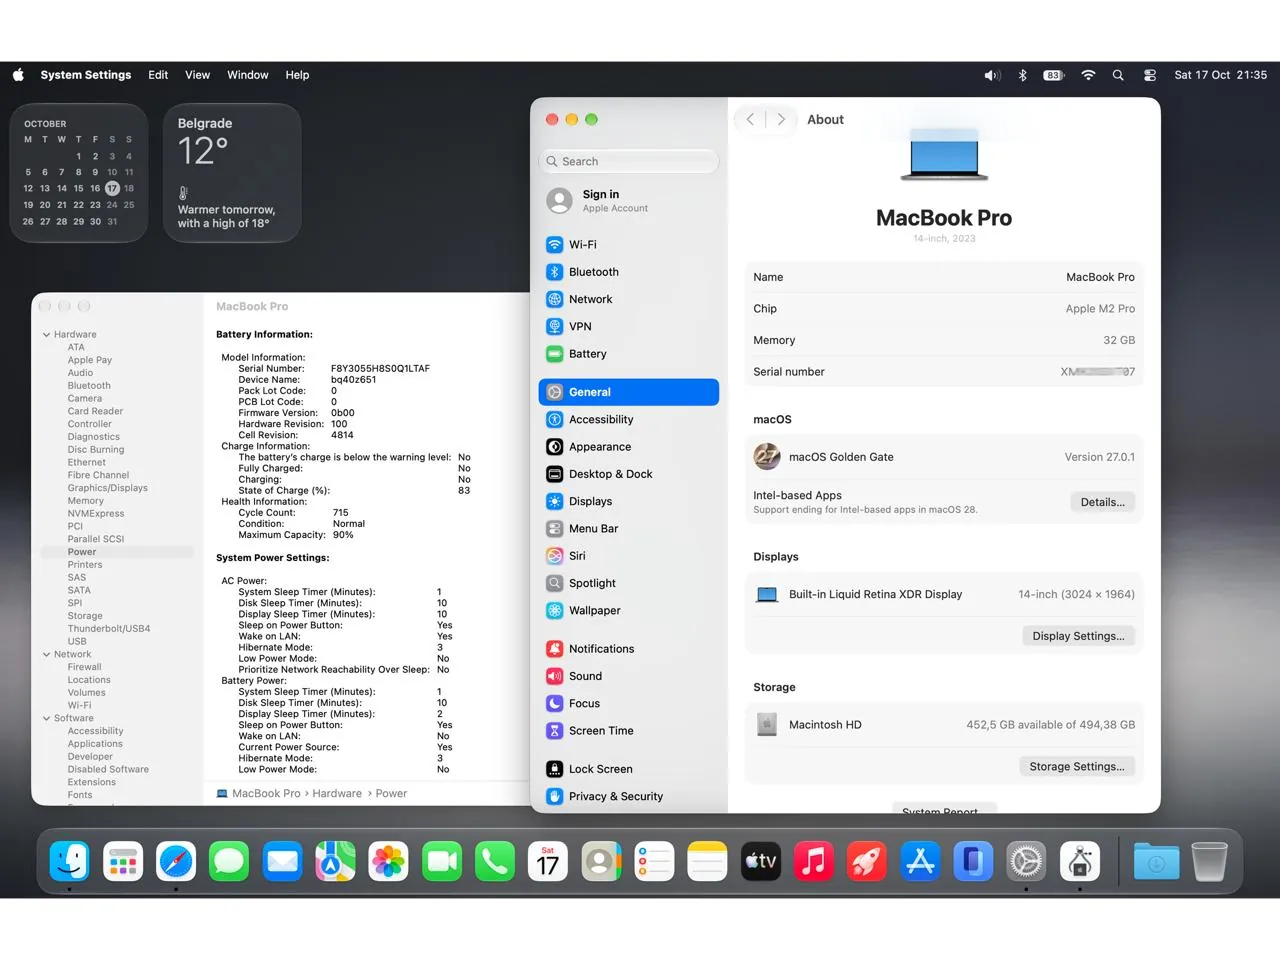This screenshot has width=1280, height=960.
Task: Click Storage Settings... button
Action: 1077,767
